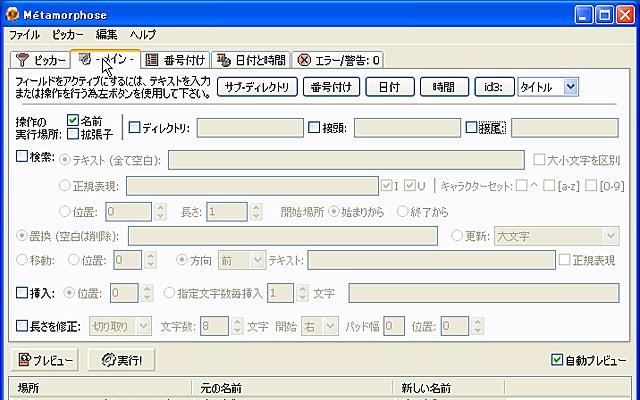Enable the 検索 checkbox
The height and width of the screenshot is (400, 640).
click(22, 156)
